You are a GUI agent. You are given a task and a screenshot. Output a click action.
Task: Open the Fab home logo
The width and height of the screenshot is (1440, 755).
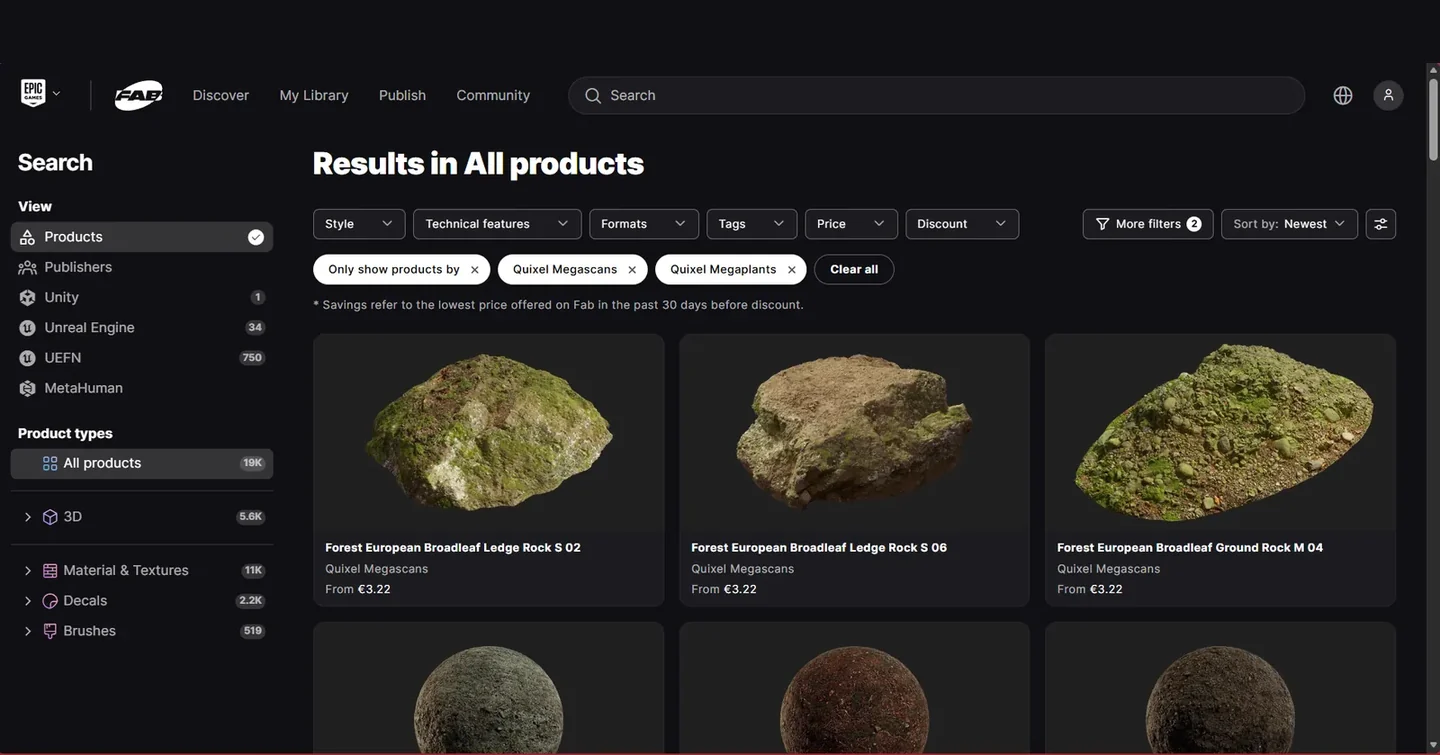point(138,95)
